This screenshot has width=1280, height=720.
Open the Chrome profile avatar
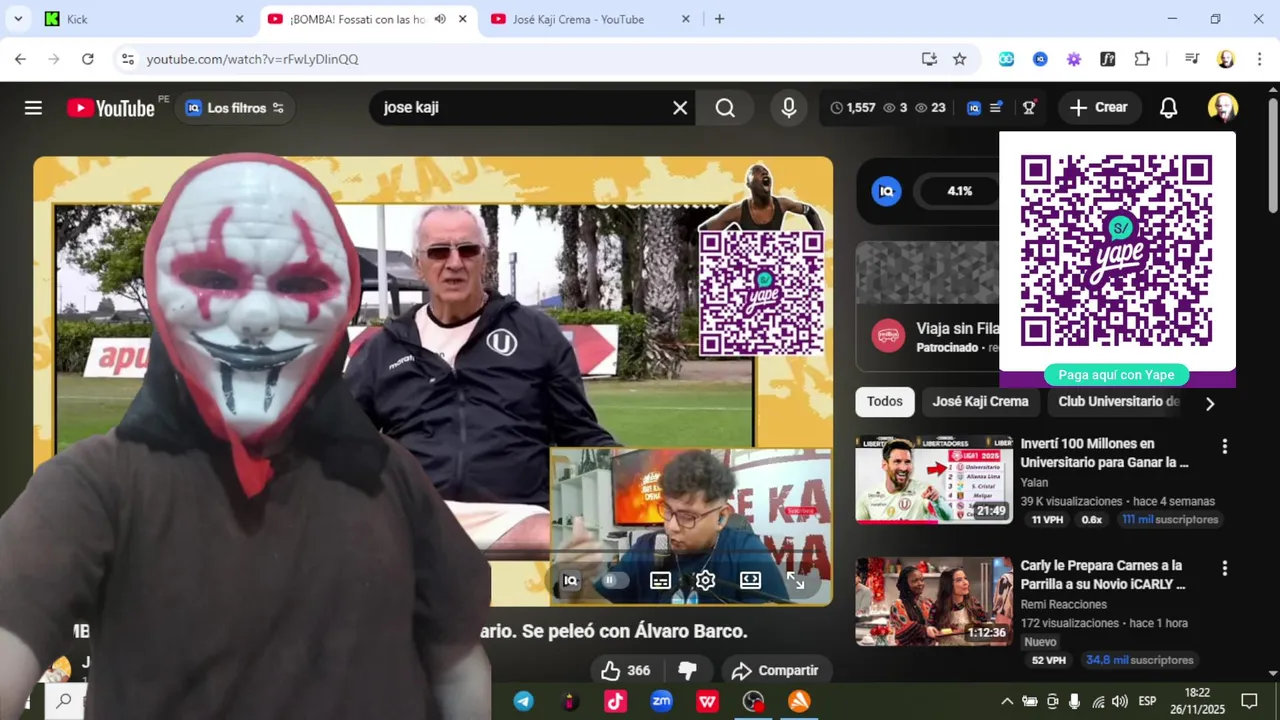1226,59
